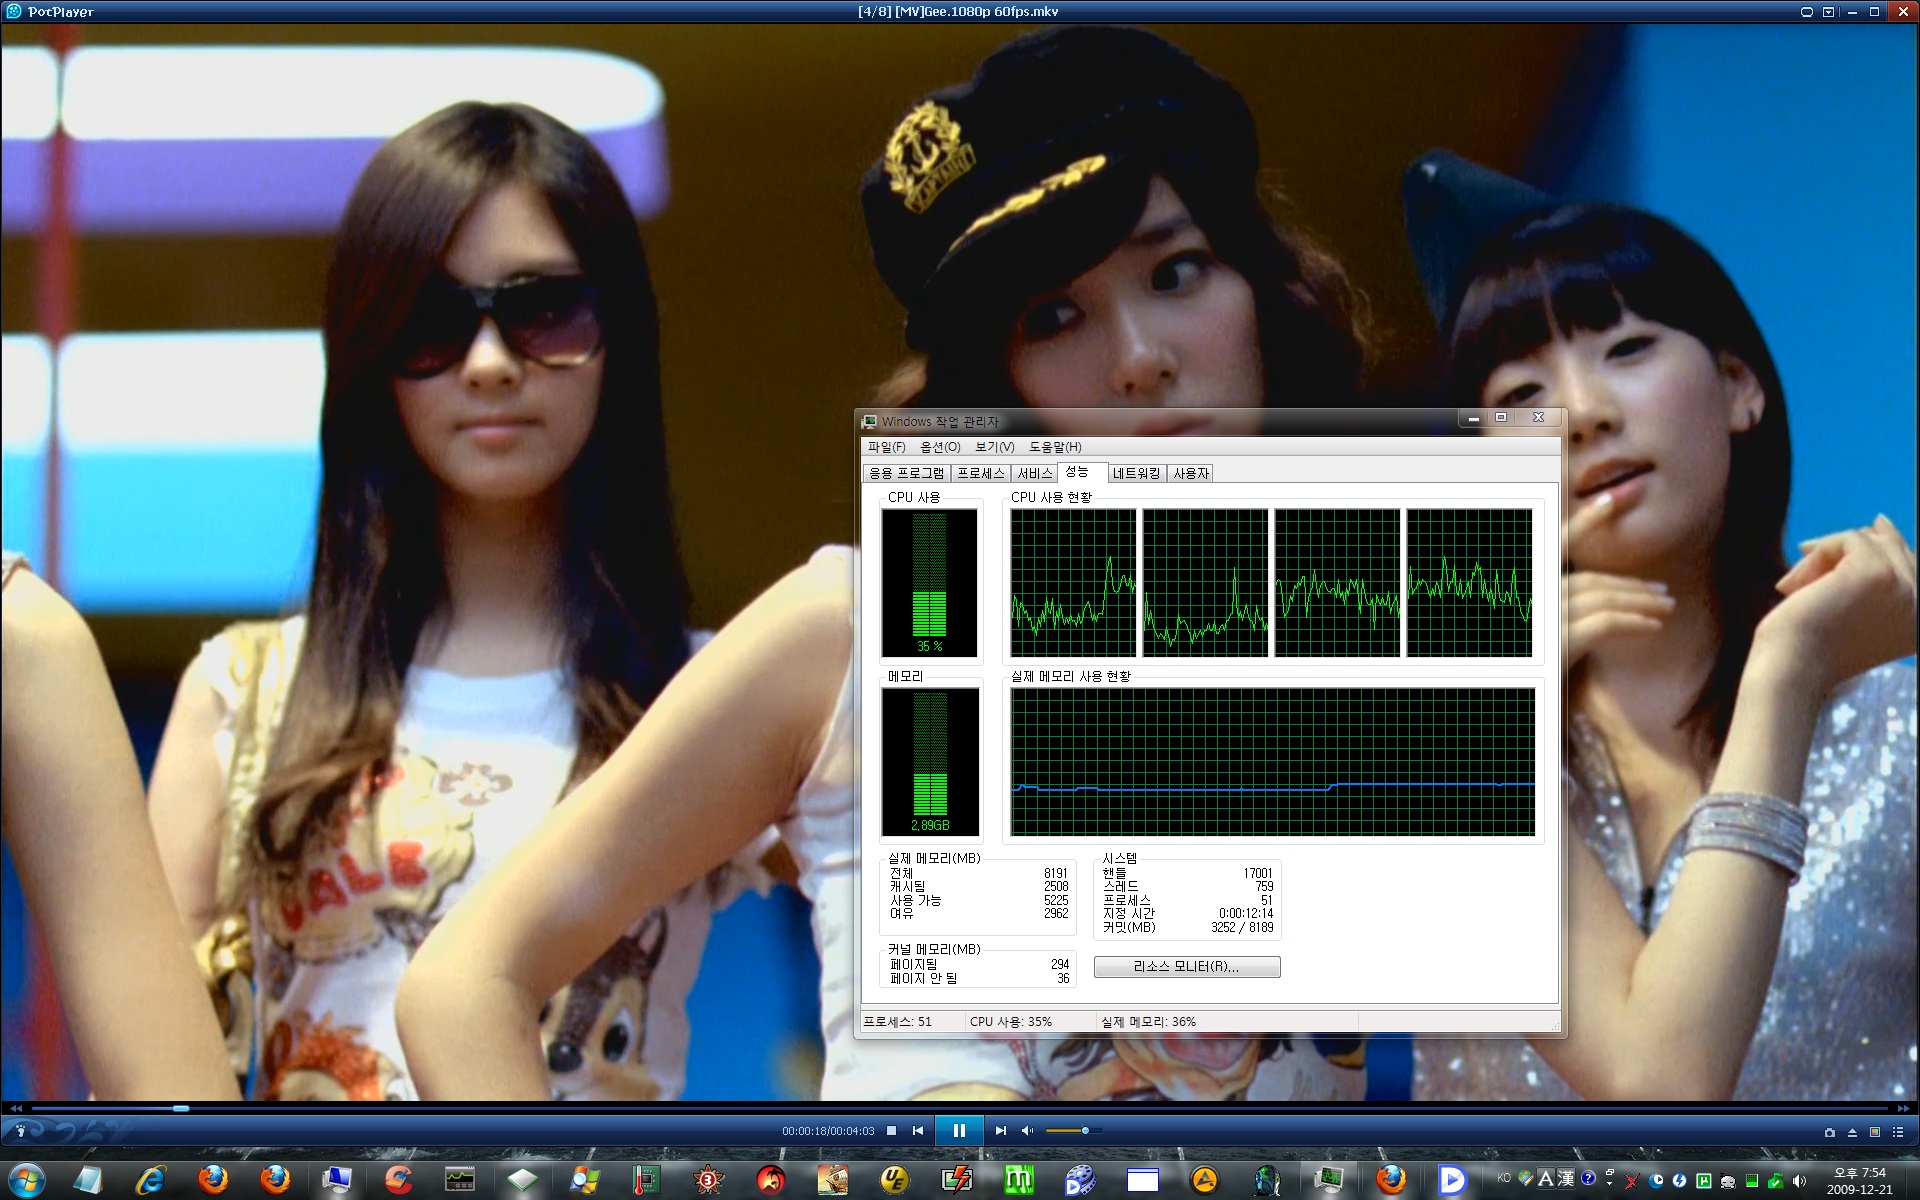Viewport: 1920px width, 1200px height.
Task: Open the PotPlayer title bar dropdown button
Action: pyautogui.click(x=1828, y=12)
